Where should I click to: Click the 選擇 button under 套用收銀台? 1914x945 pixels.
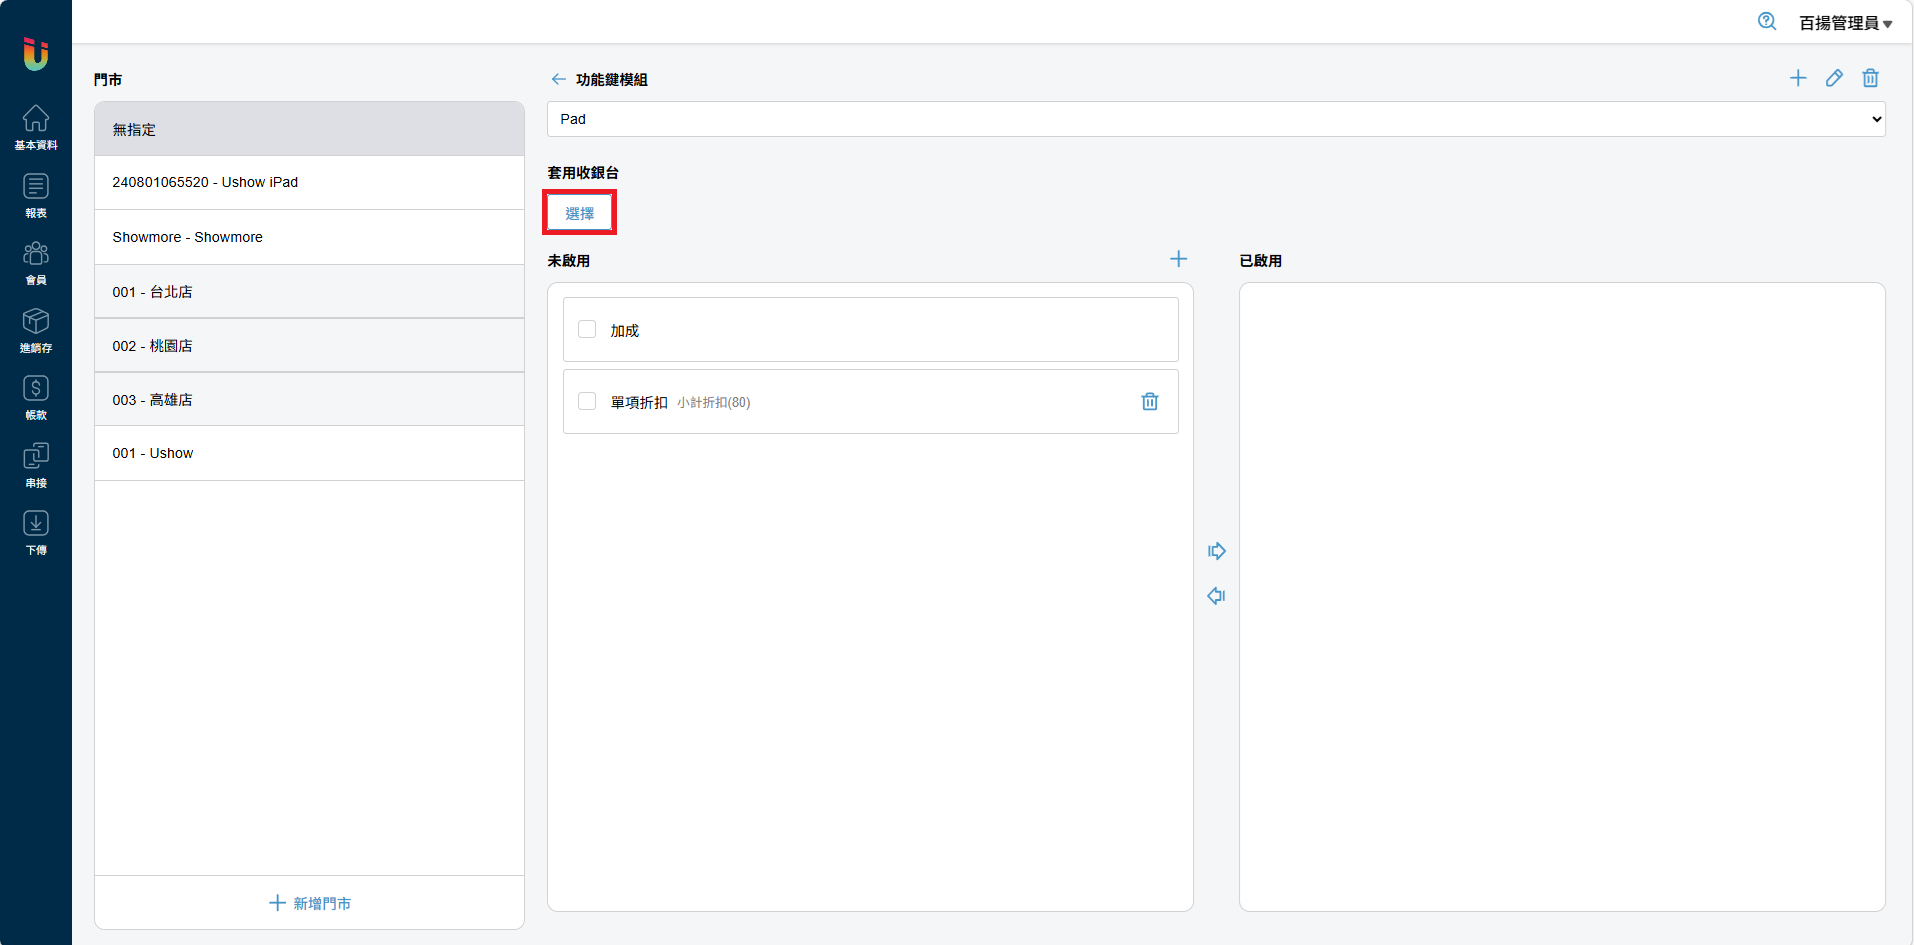[580, 213]
